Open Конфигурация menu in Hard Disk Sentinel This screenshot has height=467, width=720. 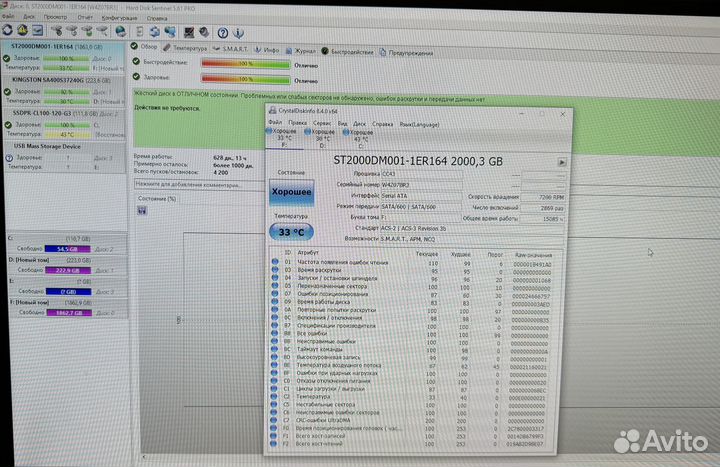tap(119, 18)
